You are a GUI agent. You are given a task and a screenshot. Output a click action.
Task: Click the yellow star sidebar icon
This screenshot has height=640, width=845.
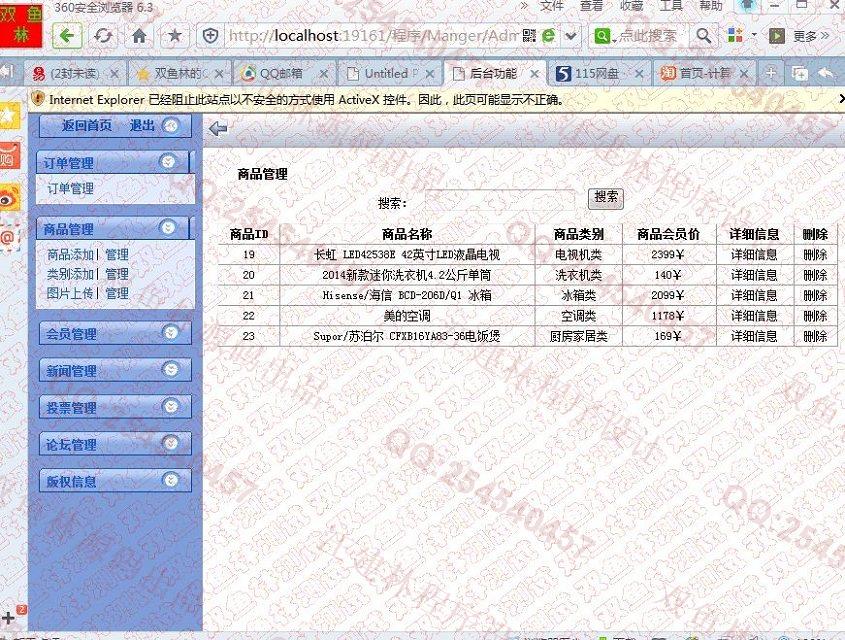tap(10, 116)
